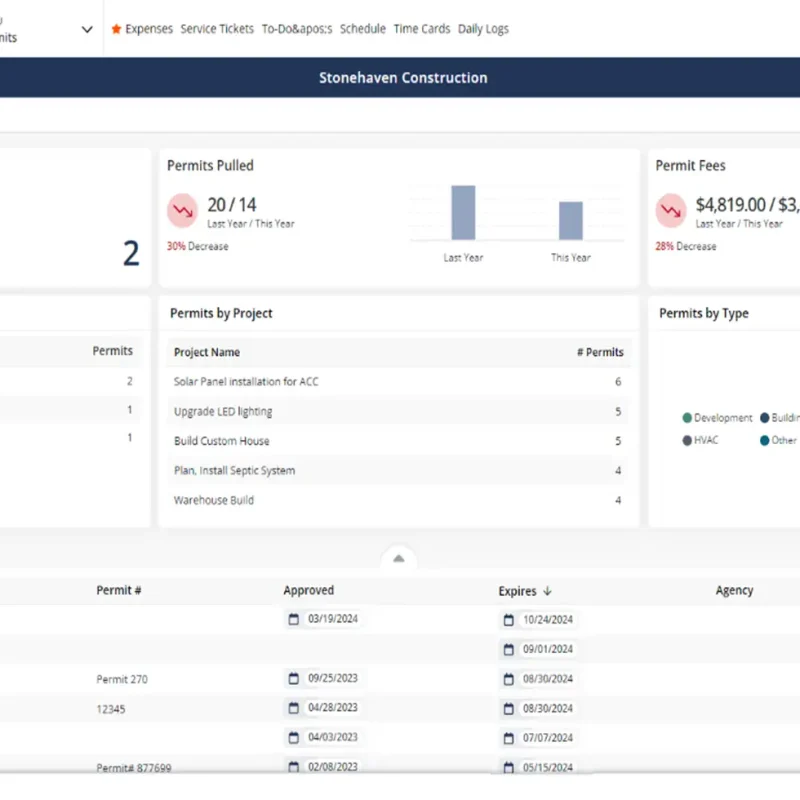Edit approved date 03/19/2024 field
800x800 pixels.
point(333,619)
